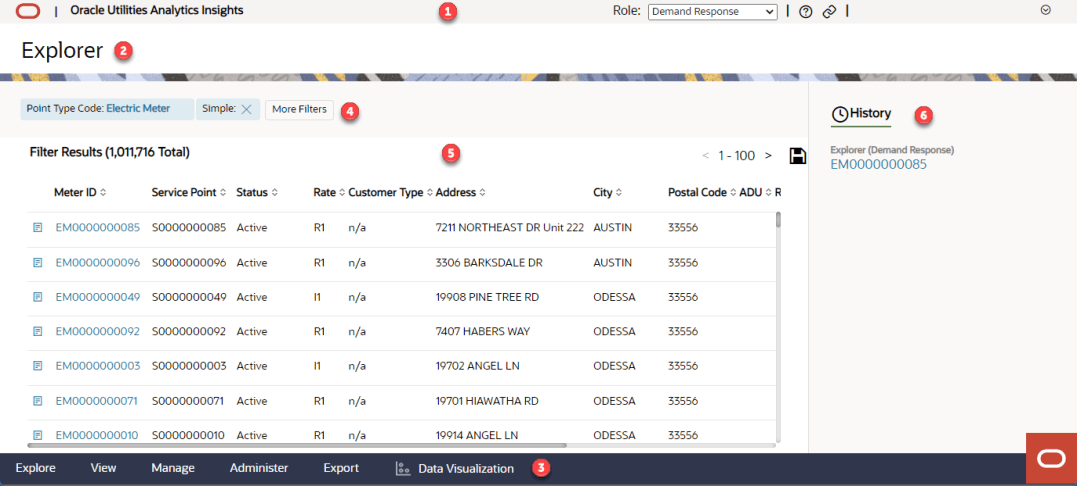This screenshot has width=1077, height=486.
Task: Open details icon for row EM0000000085
Action: 38,227
